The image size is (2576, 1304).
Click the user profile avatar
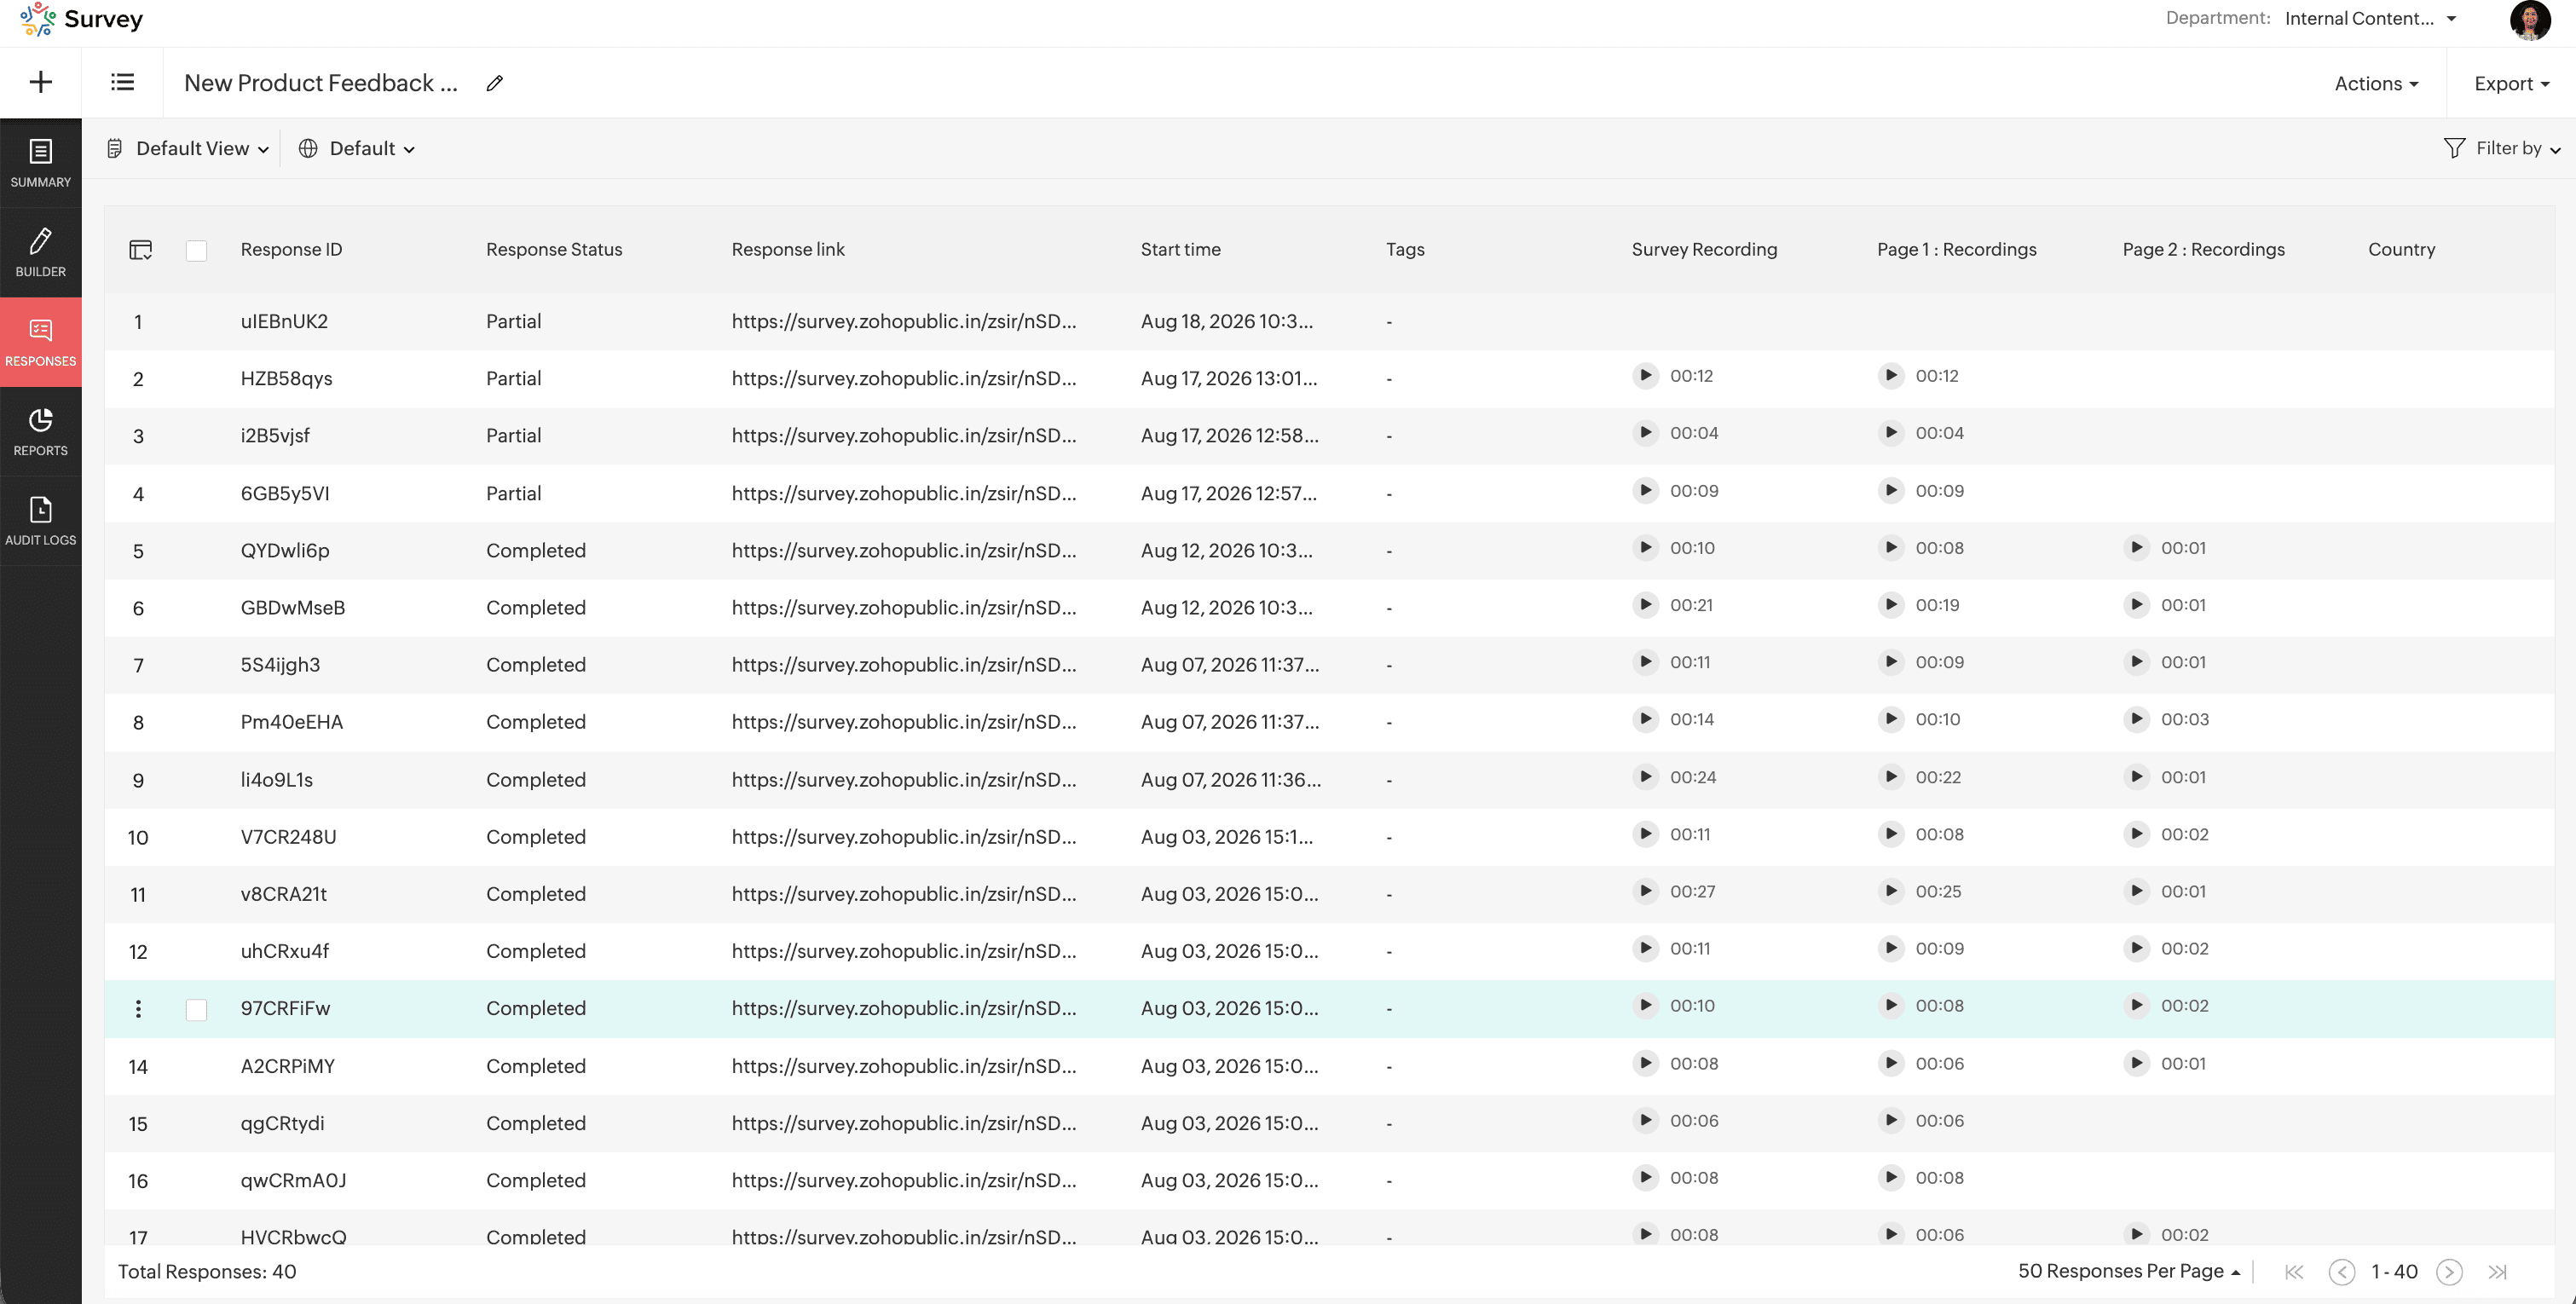tap(2530, 20)
